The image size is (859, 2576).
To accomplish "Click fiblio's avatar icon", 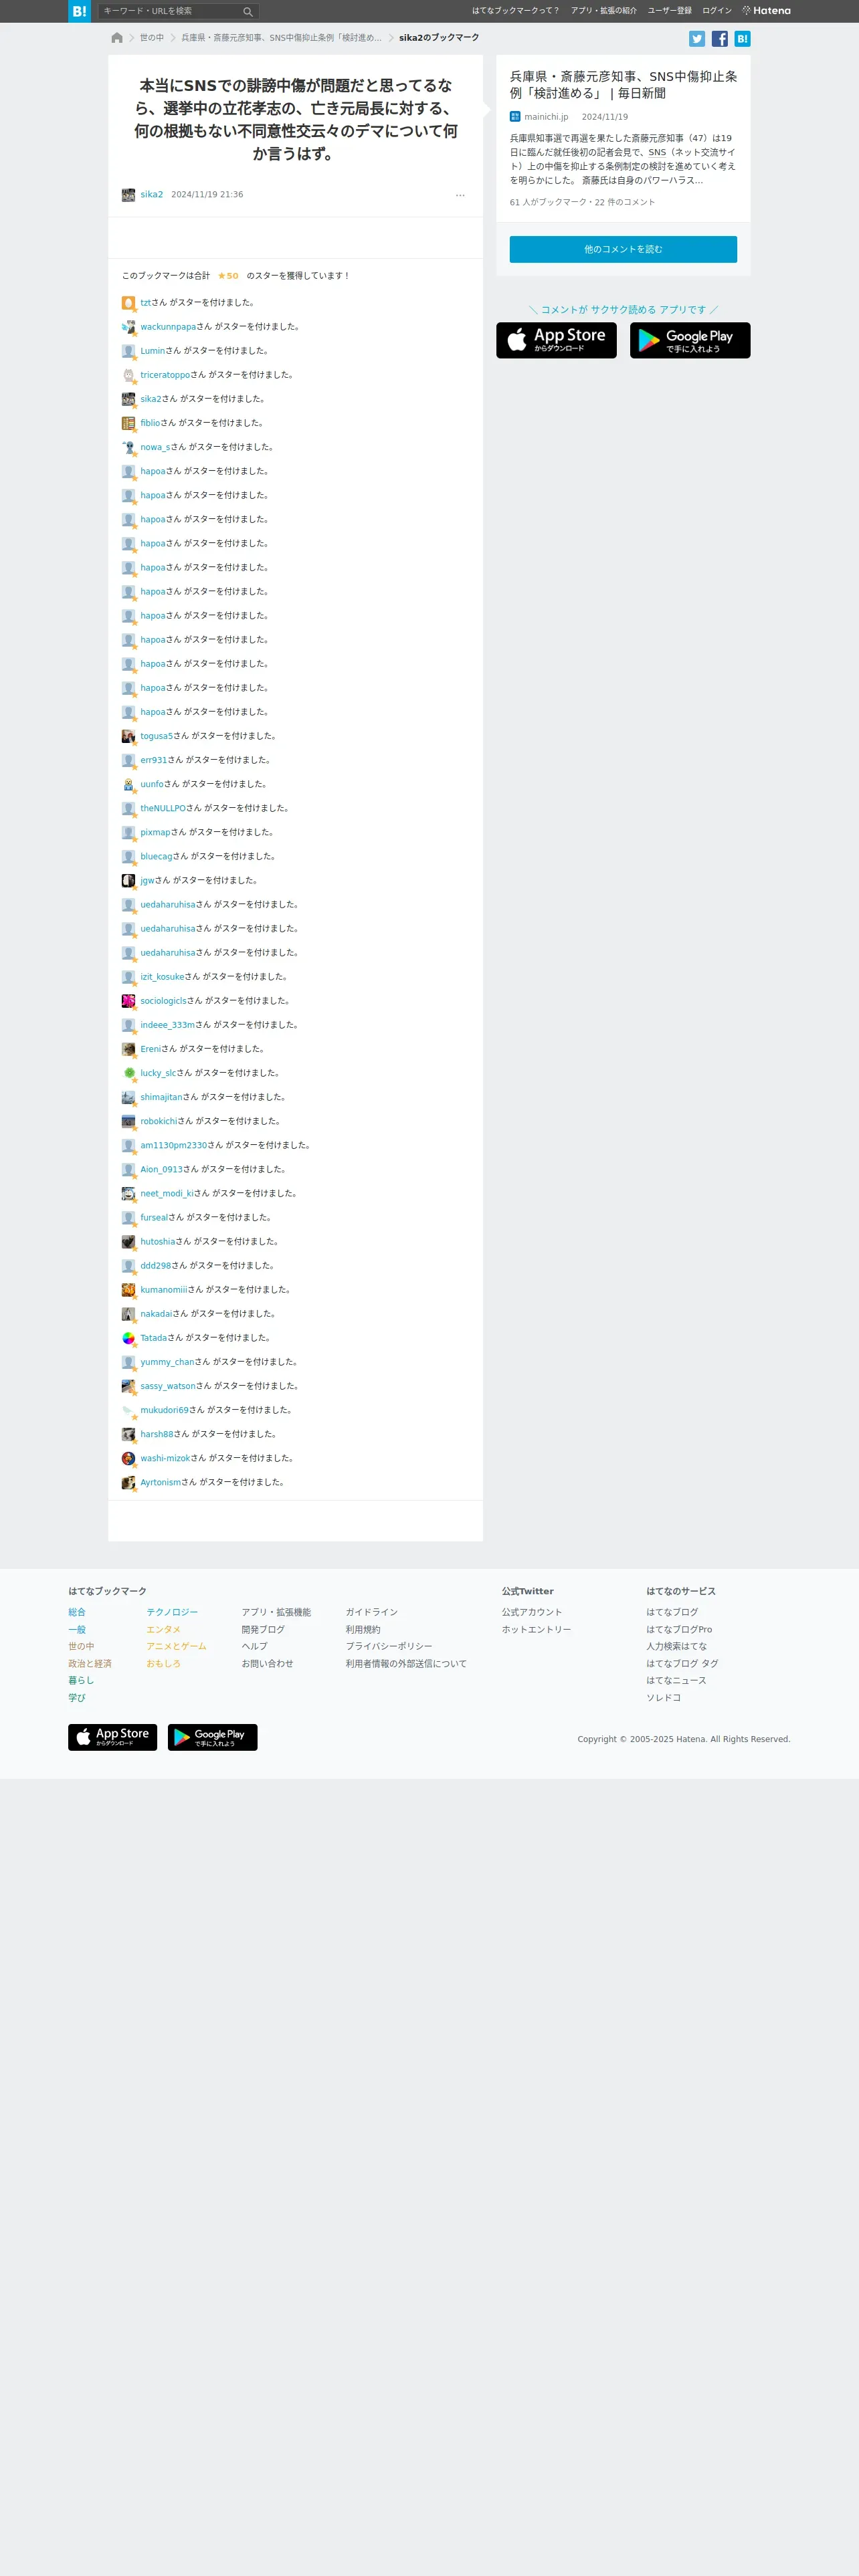I will (128, 423).
